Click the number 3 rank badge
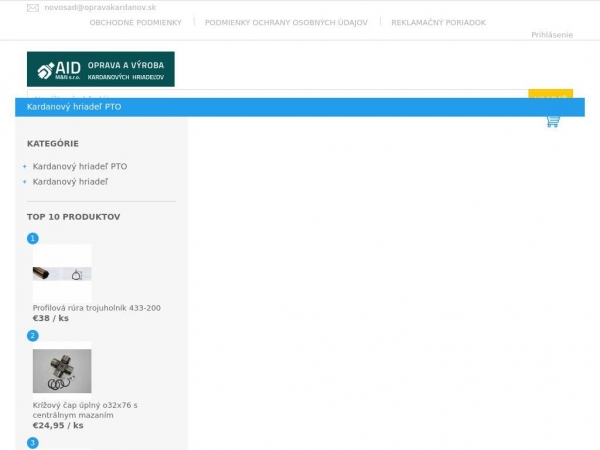 33,443
